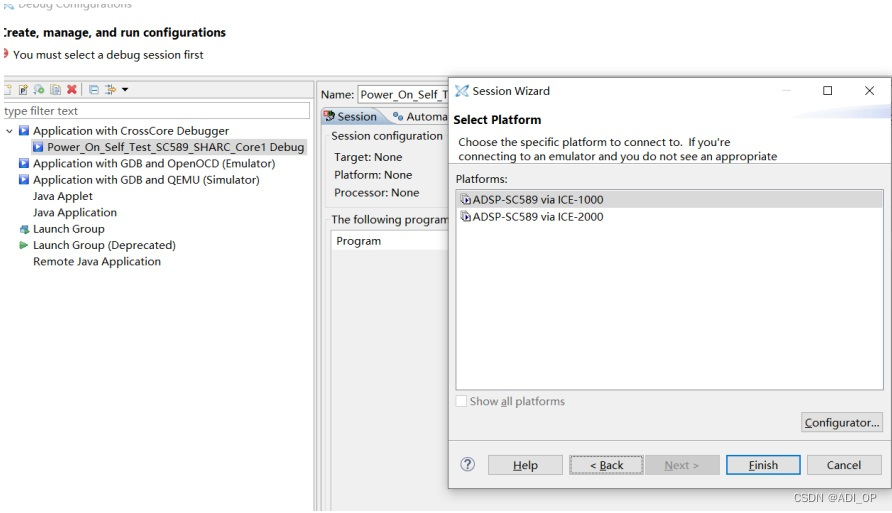Screen dimensions: 892x513
Task: Click the question mark help icon
Action: tap(468, 465)
